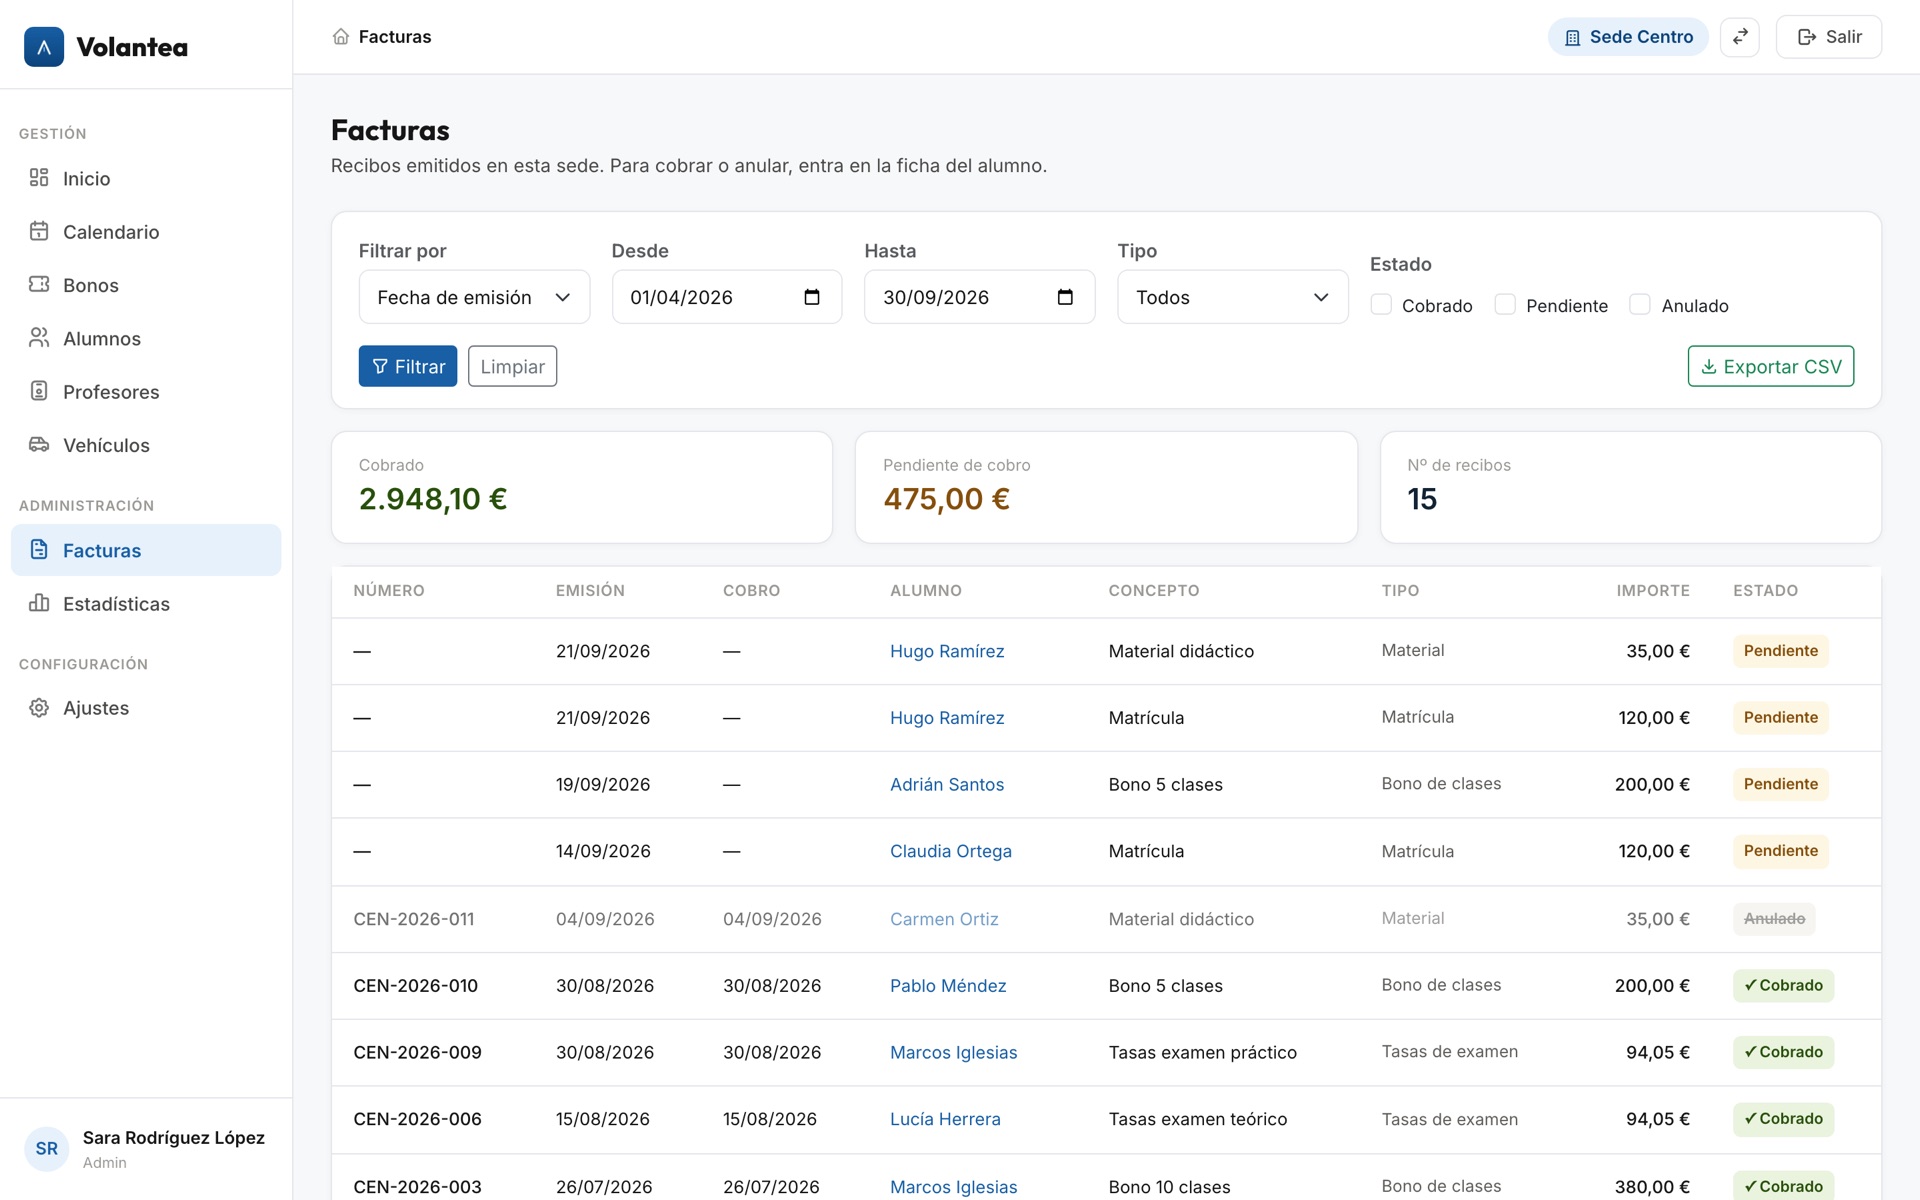Click invoice number CEN-2026-010
The height and width of the screenshot is (1200, 1920).
pyautogui.click(x=416, y=986)
